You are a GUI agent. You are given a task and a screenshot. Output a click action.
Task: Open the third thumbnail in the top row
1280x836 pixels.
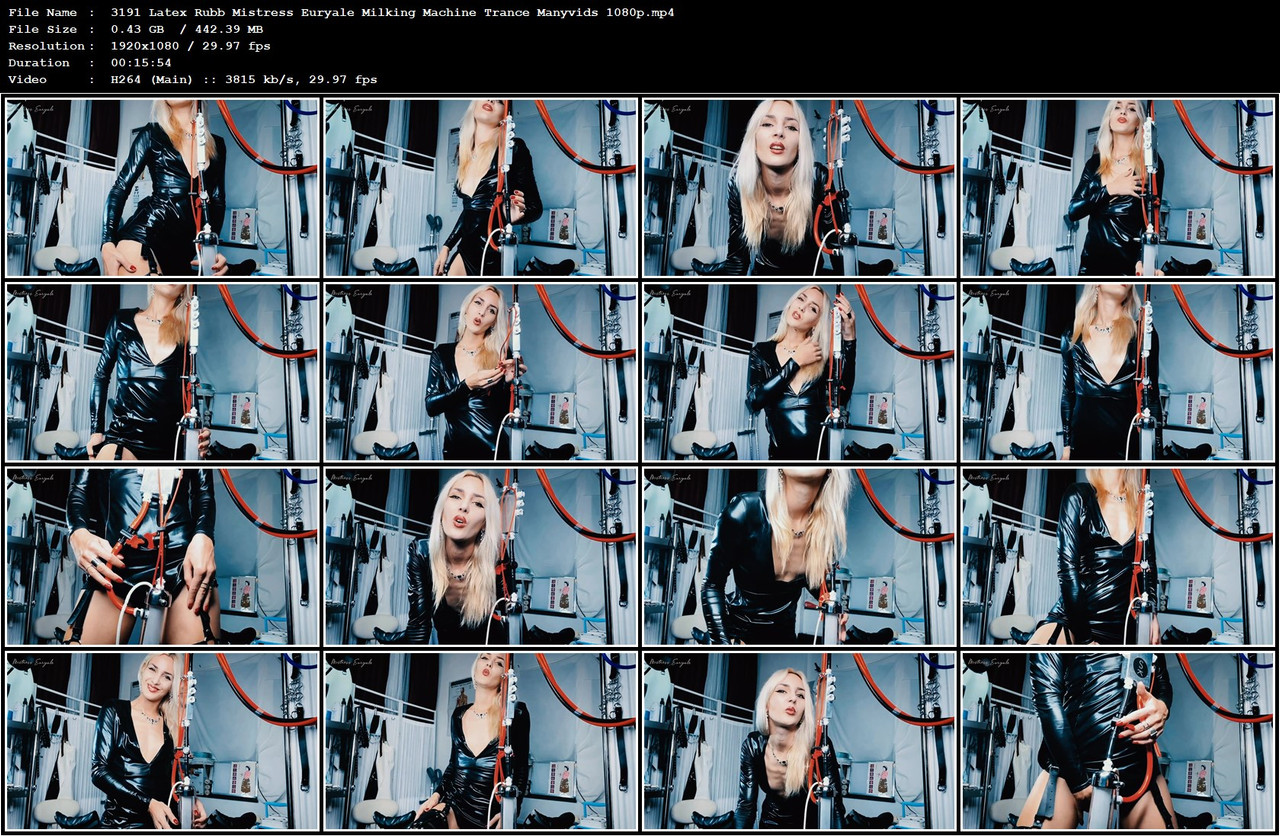799,187
